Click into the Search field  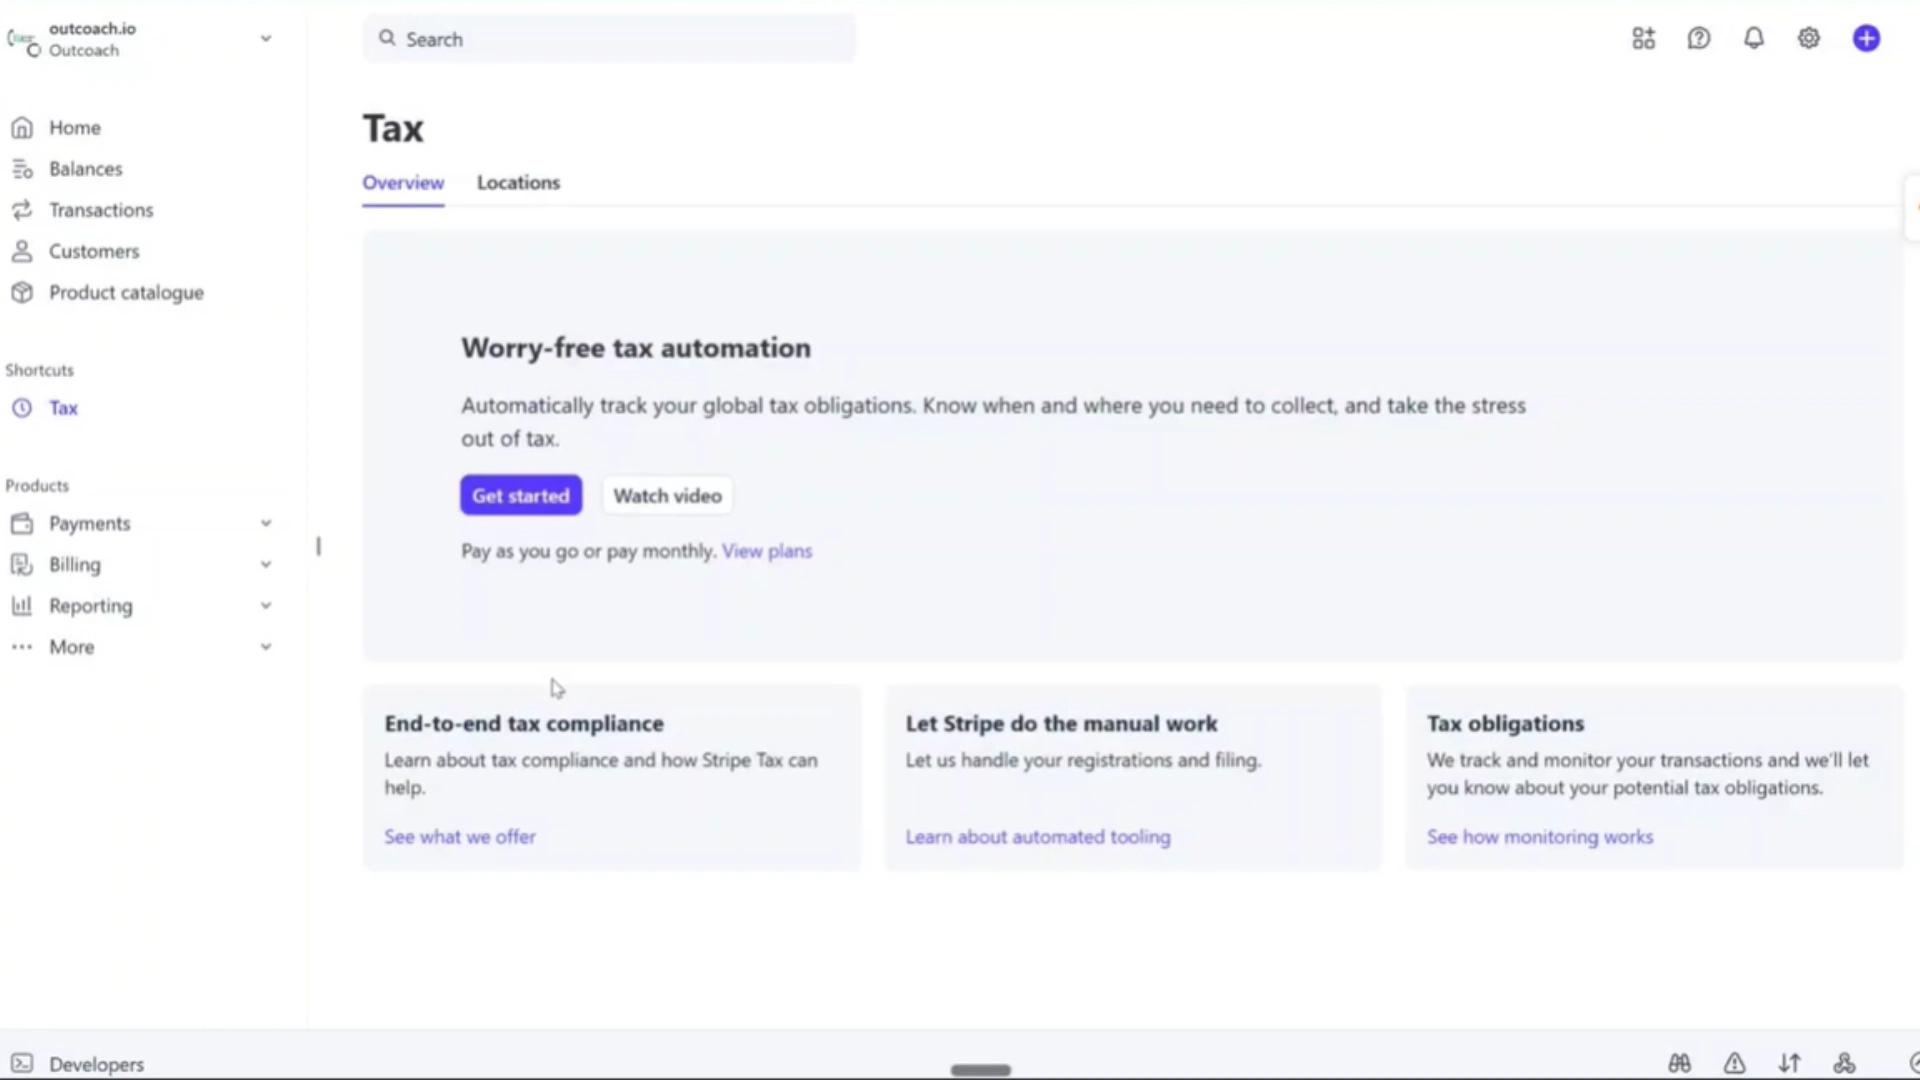point(609,39)
